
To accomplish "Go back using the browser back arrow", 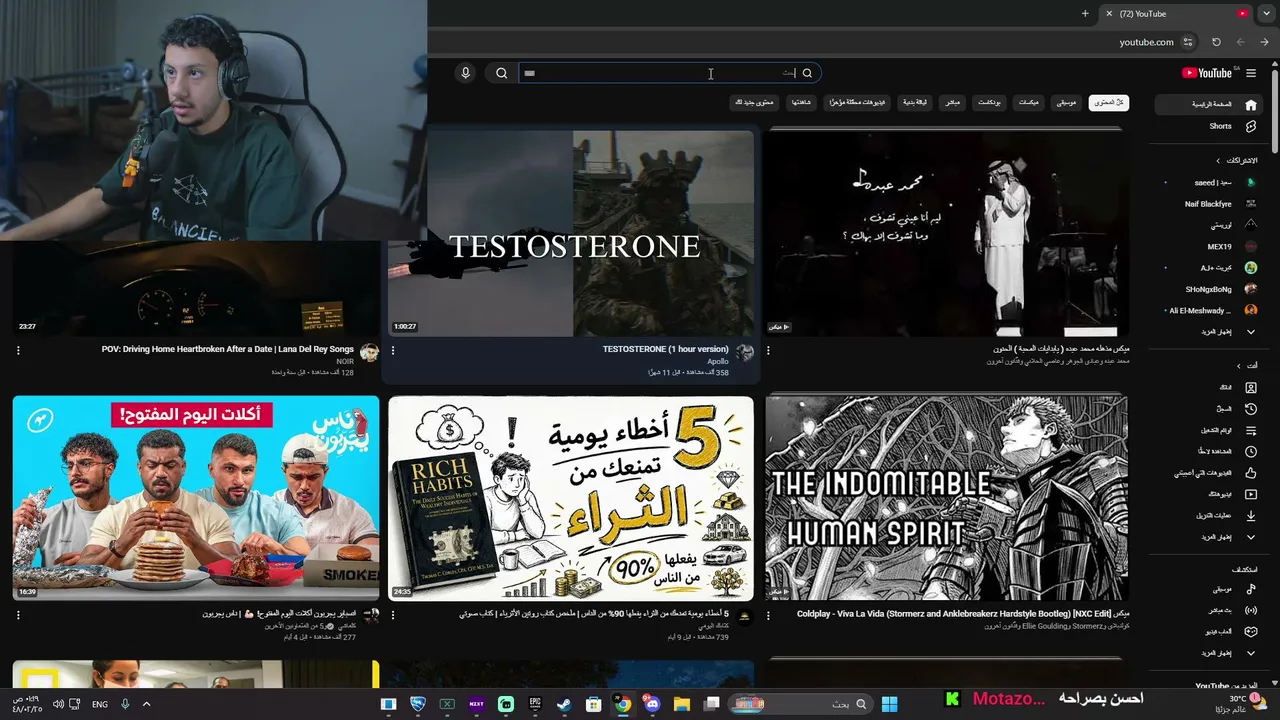I will coord(1241,42).
